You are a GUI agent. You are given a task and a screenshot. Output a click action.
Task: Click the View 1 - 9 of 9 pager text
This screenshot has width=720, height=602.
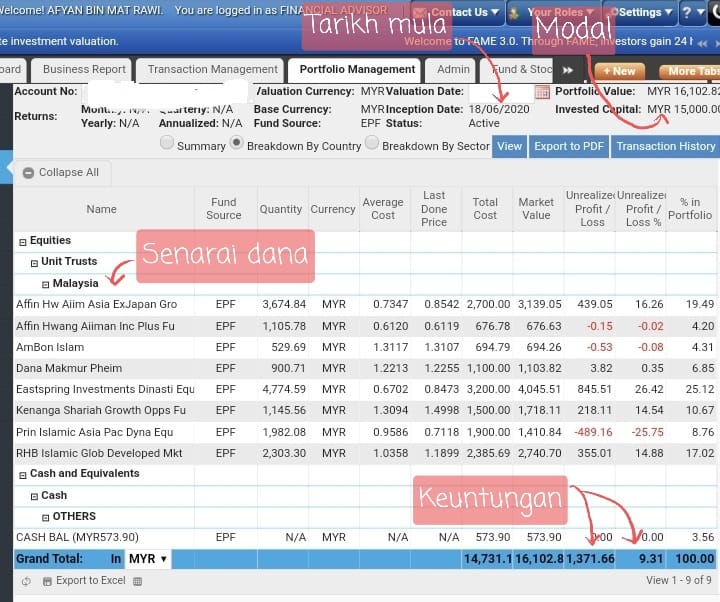(x=679, y=581)
